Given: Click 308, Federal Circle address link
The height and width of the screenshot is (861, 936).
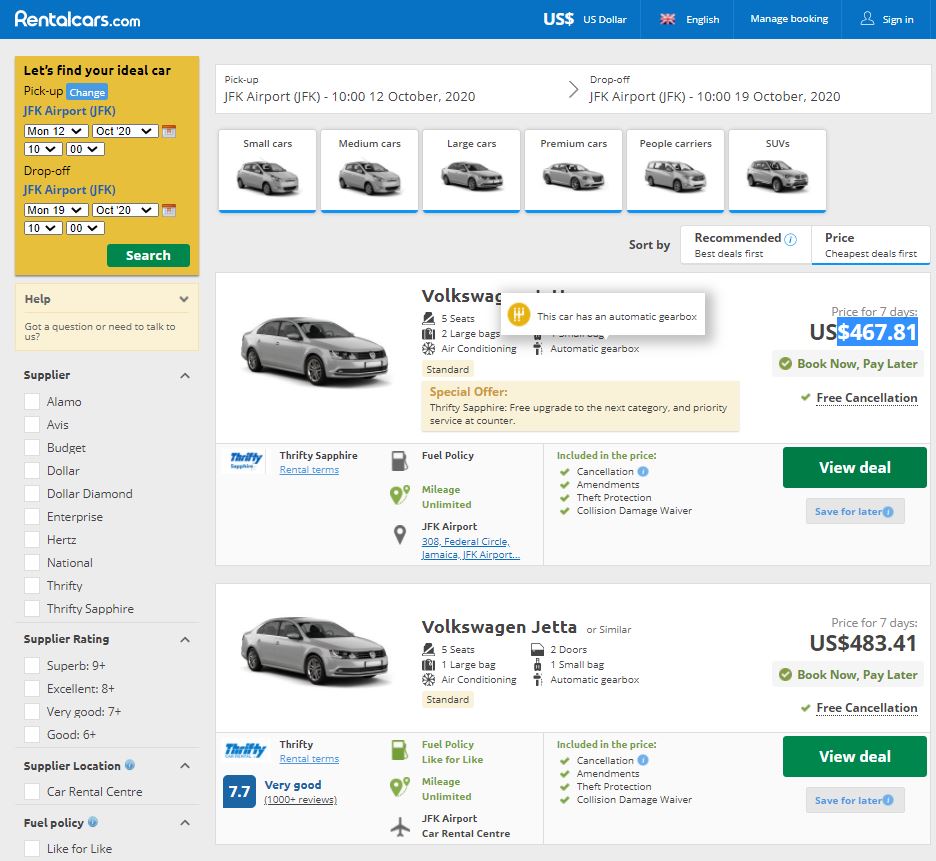Looking at the screenshot, I should point(470,548).
